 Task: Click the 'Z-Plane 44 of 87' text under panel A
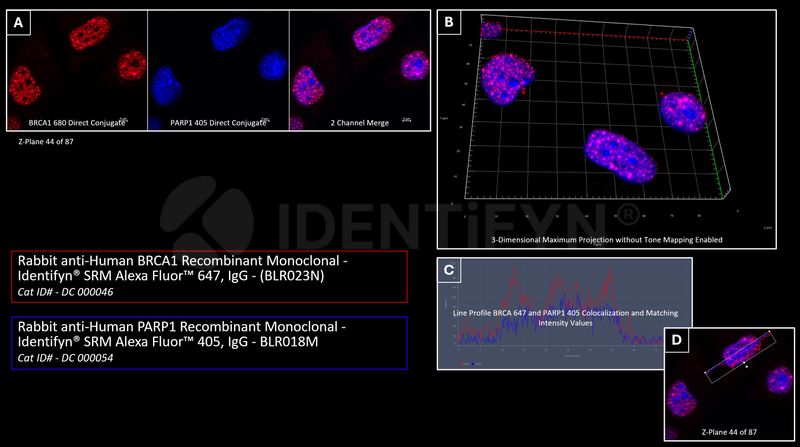click(46, 142)
